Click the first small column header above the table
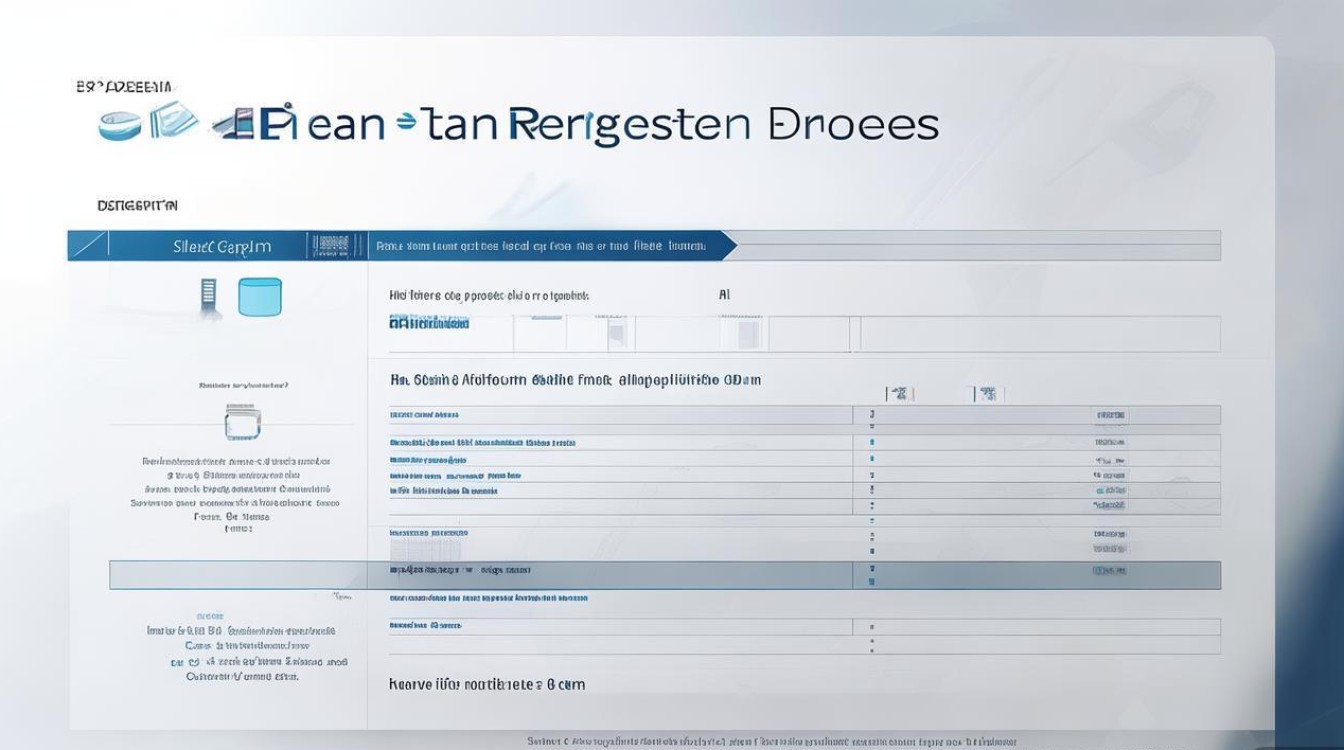The image size is (1344, 750). click(898, 394)
